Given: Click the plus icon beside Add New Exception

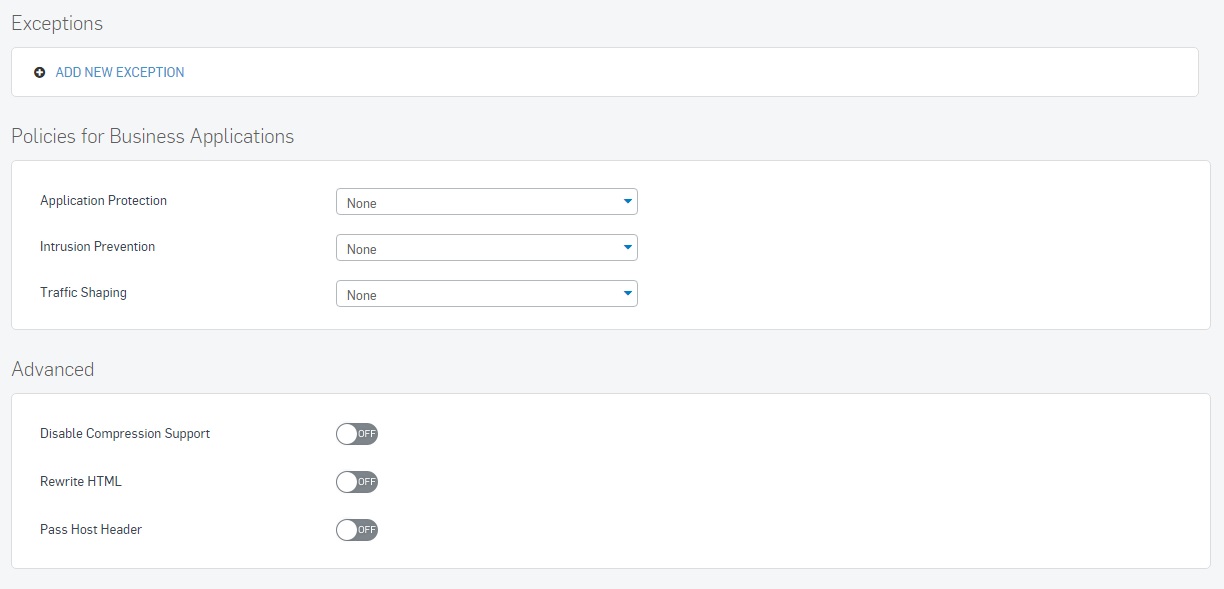Looking at the screenshot, I should [x=40, y=73].
